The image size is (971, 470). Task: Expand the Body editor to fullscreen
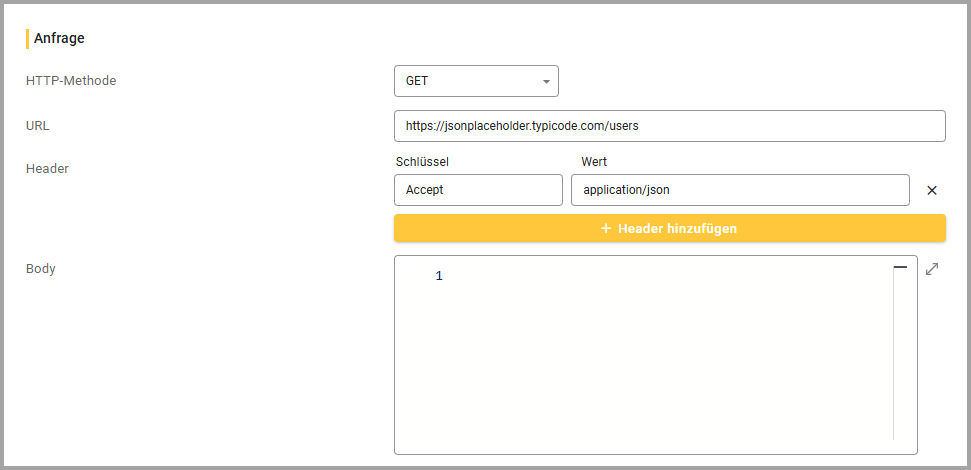[932, 269]
